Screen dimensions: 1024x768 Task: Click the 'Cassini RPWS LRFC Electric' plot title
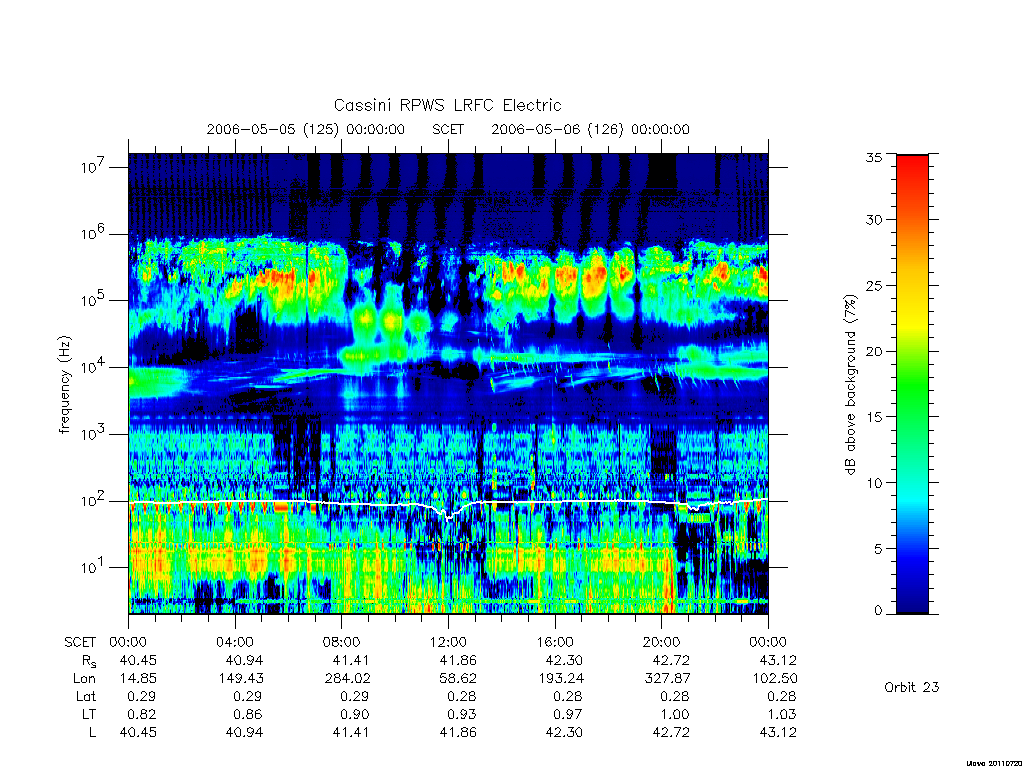click(447, 105)
